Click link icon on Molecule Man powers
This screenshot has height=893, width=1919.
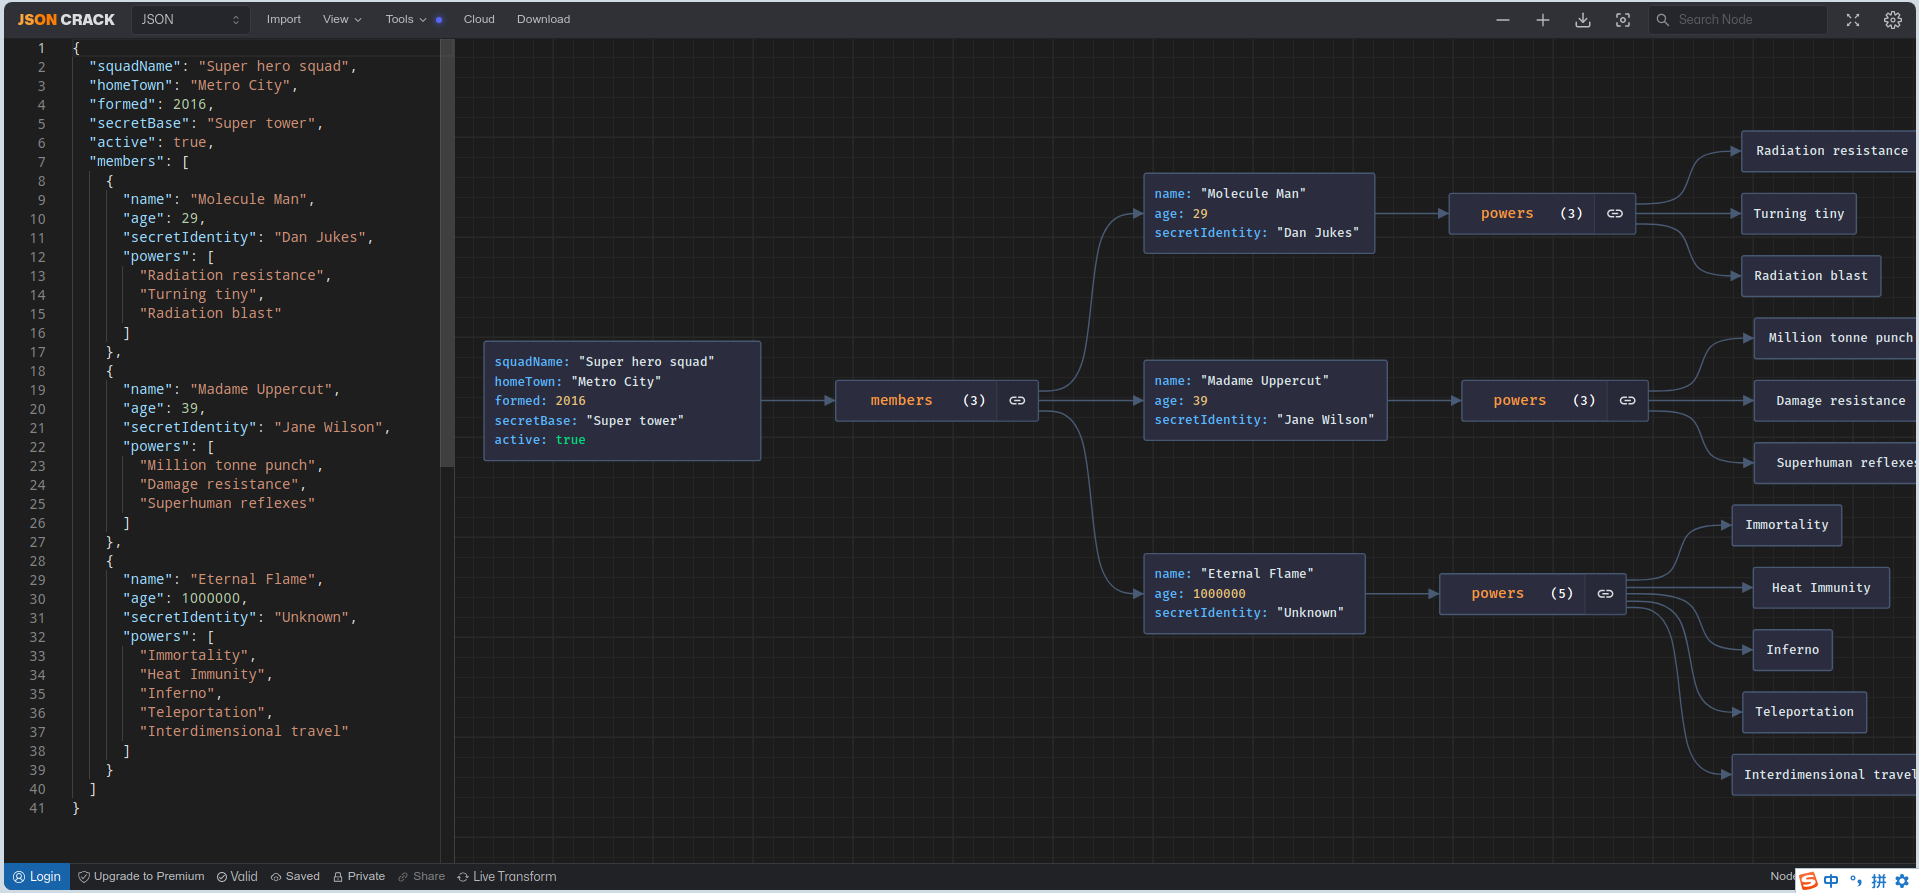[x=1615, y=214]
